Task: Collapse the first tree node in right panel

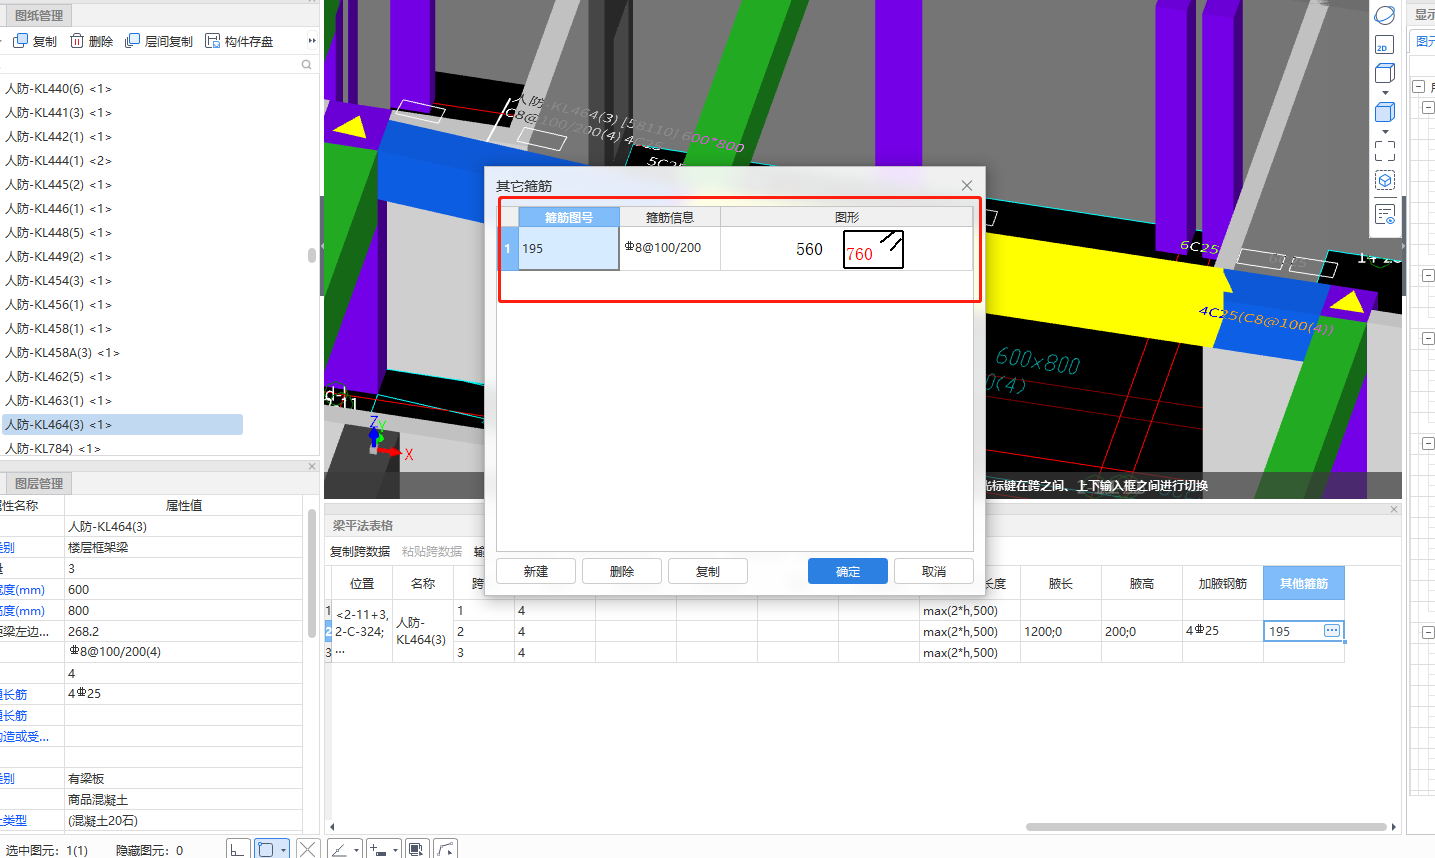Action: (x=1418, y=87)
